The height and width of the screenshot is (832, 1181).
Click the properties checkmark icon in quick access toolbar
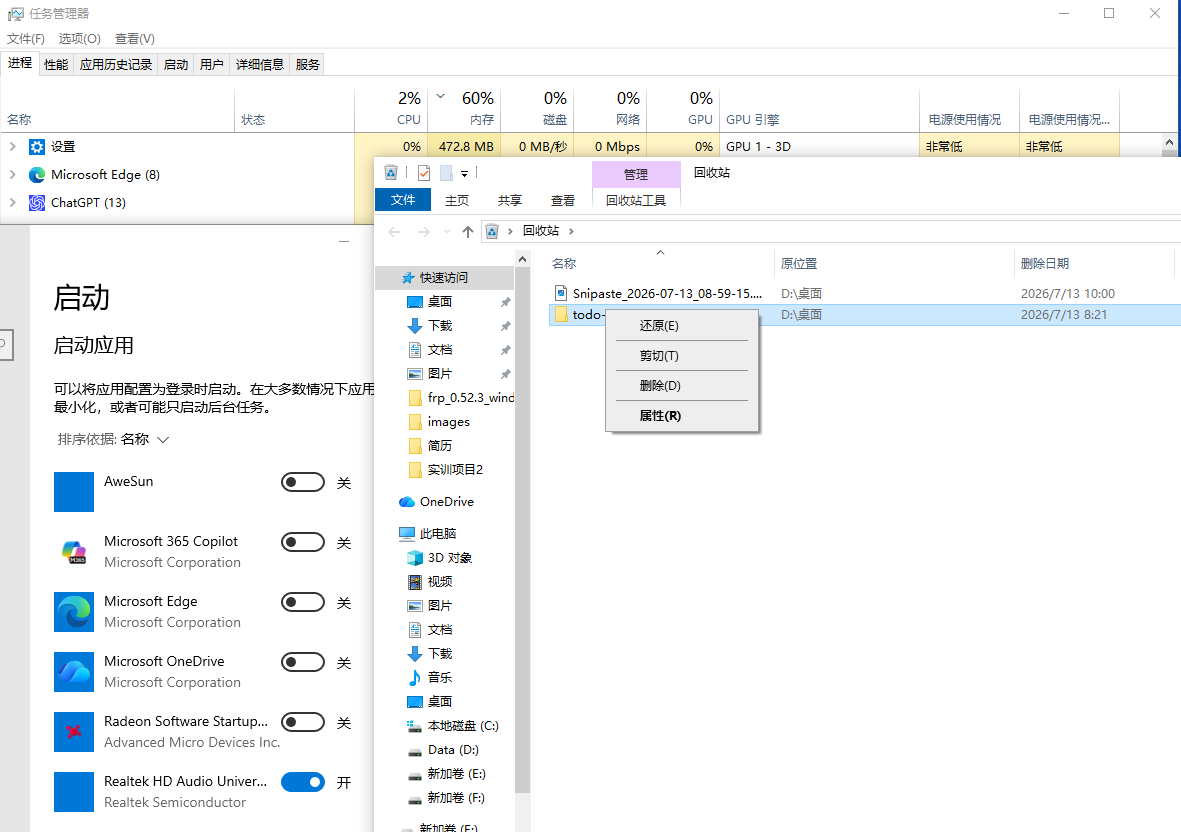pos(424,173)
